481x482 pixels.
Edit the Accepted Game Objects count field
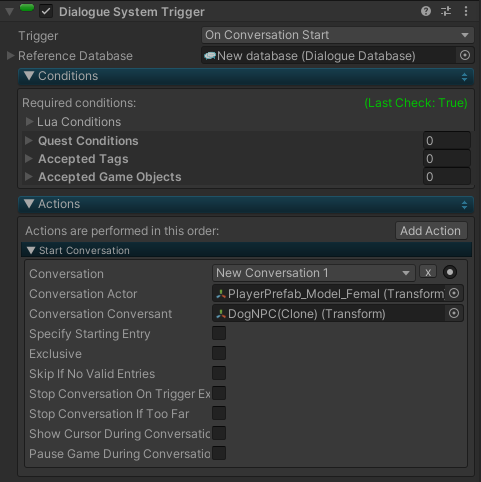[x=447, y=176]
